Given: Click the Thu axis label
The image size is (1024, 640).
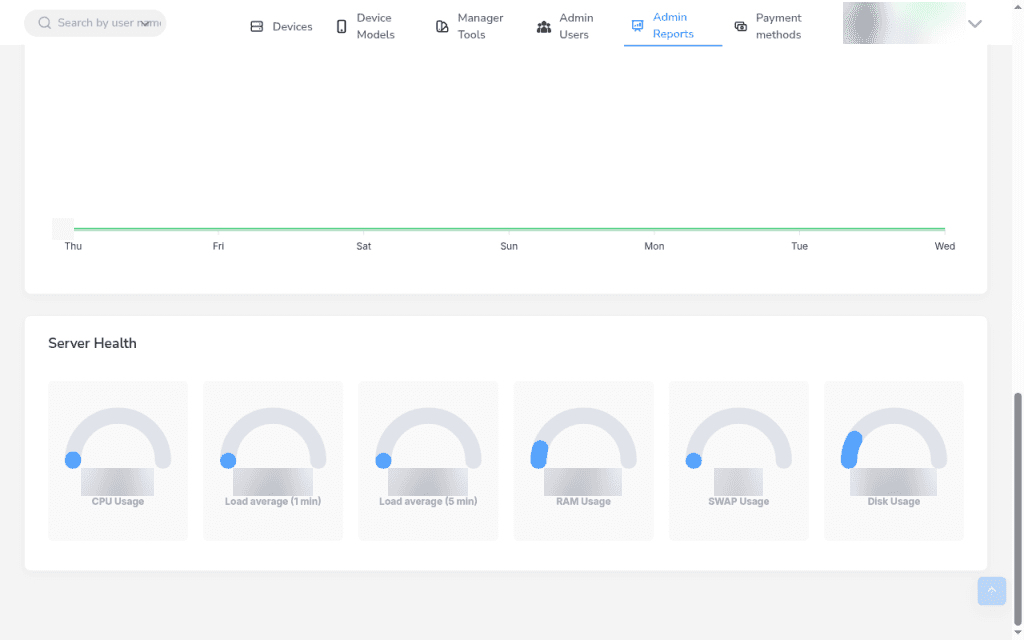Looking at the screenshot, I should click(73, 246).
